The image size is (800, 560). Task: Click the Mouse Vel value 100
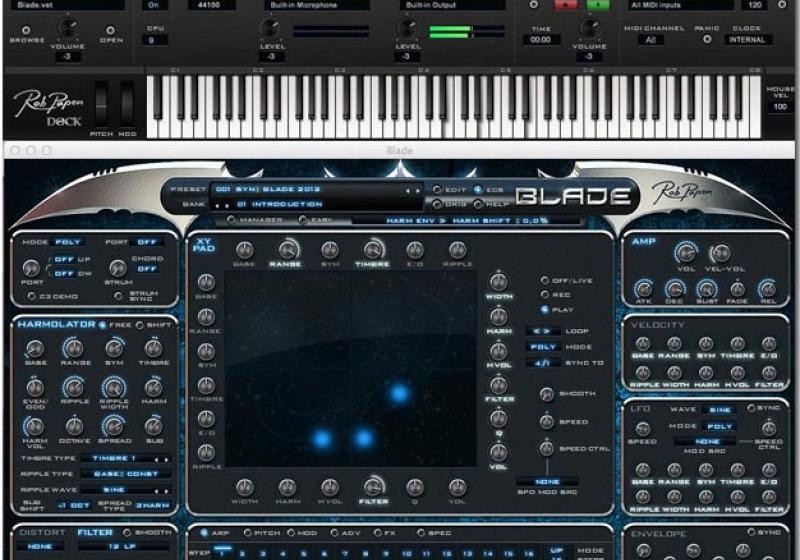pos(780,107)
